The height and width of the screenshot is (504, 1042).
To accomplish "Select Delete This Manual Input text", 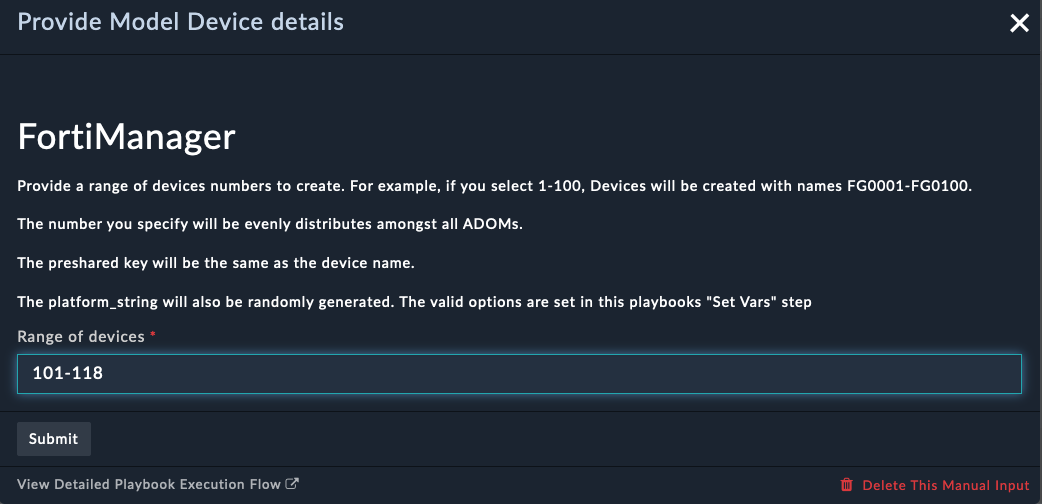I will pos(946,485).
